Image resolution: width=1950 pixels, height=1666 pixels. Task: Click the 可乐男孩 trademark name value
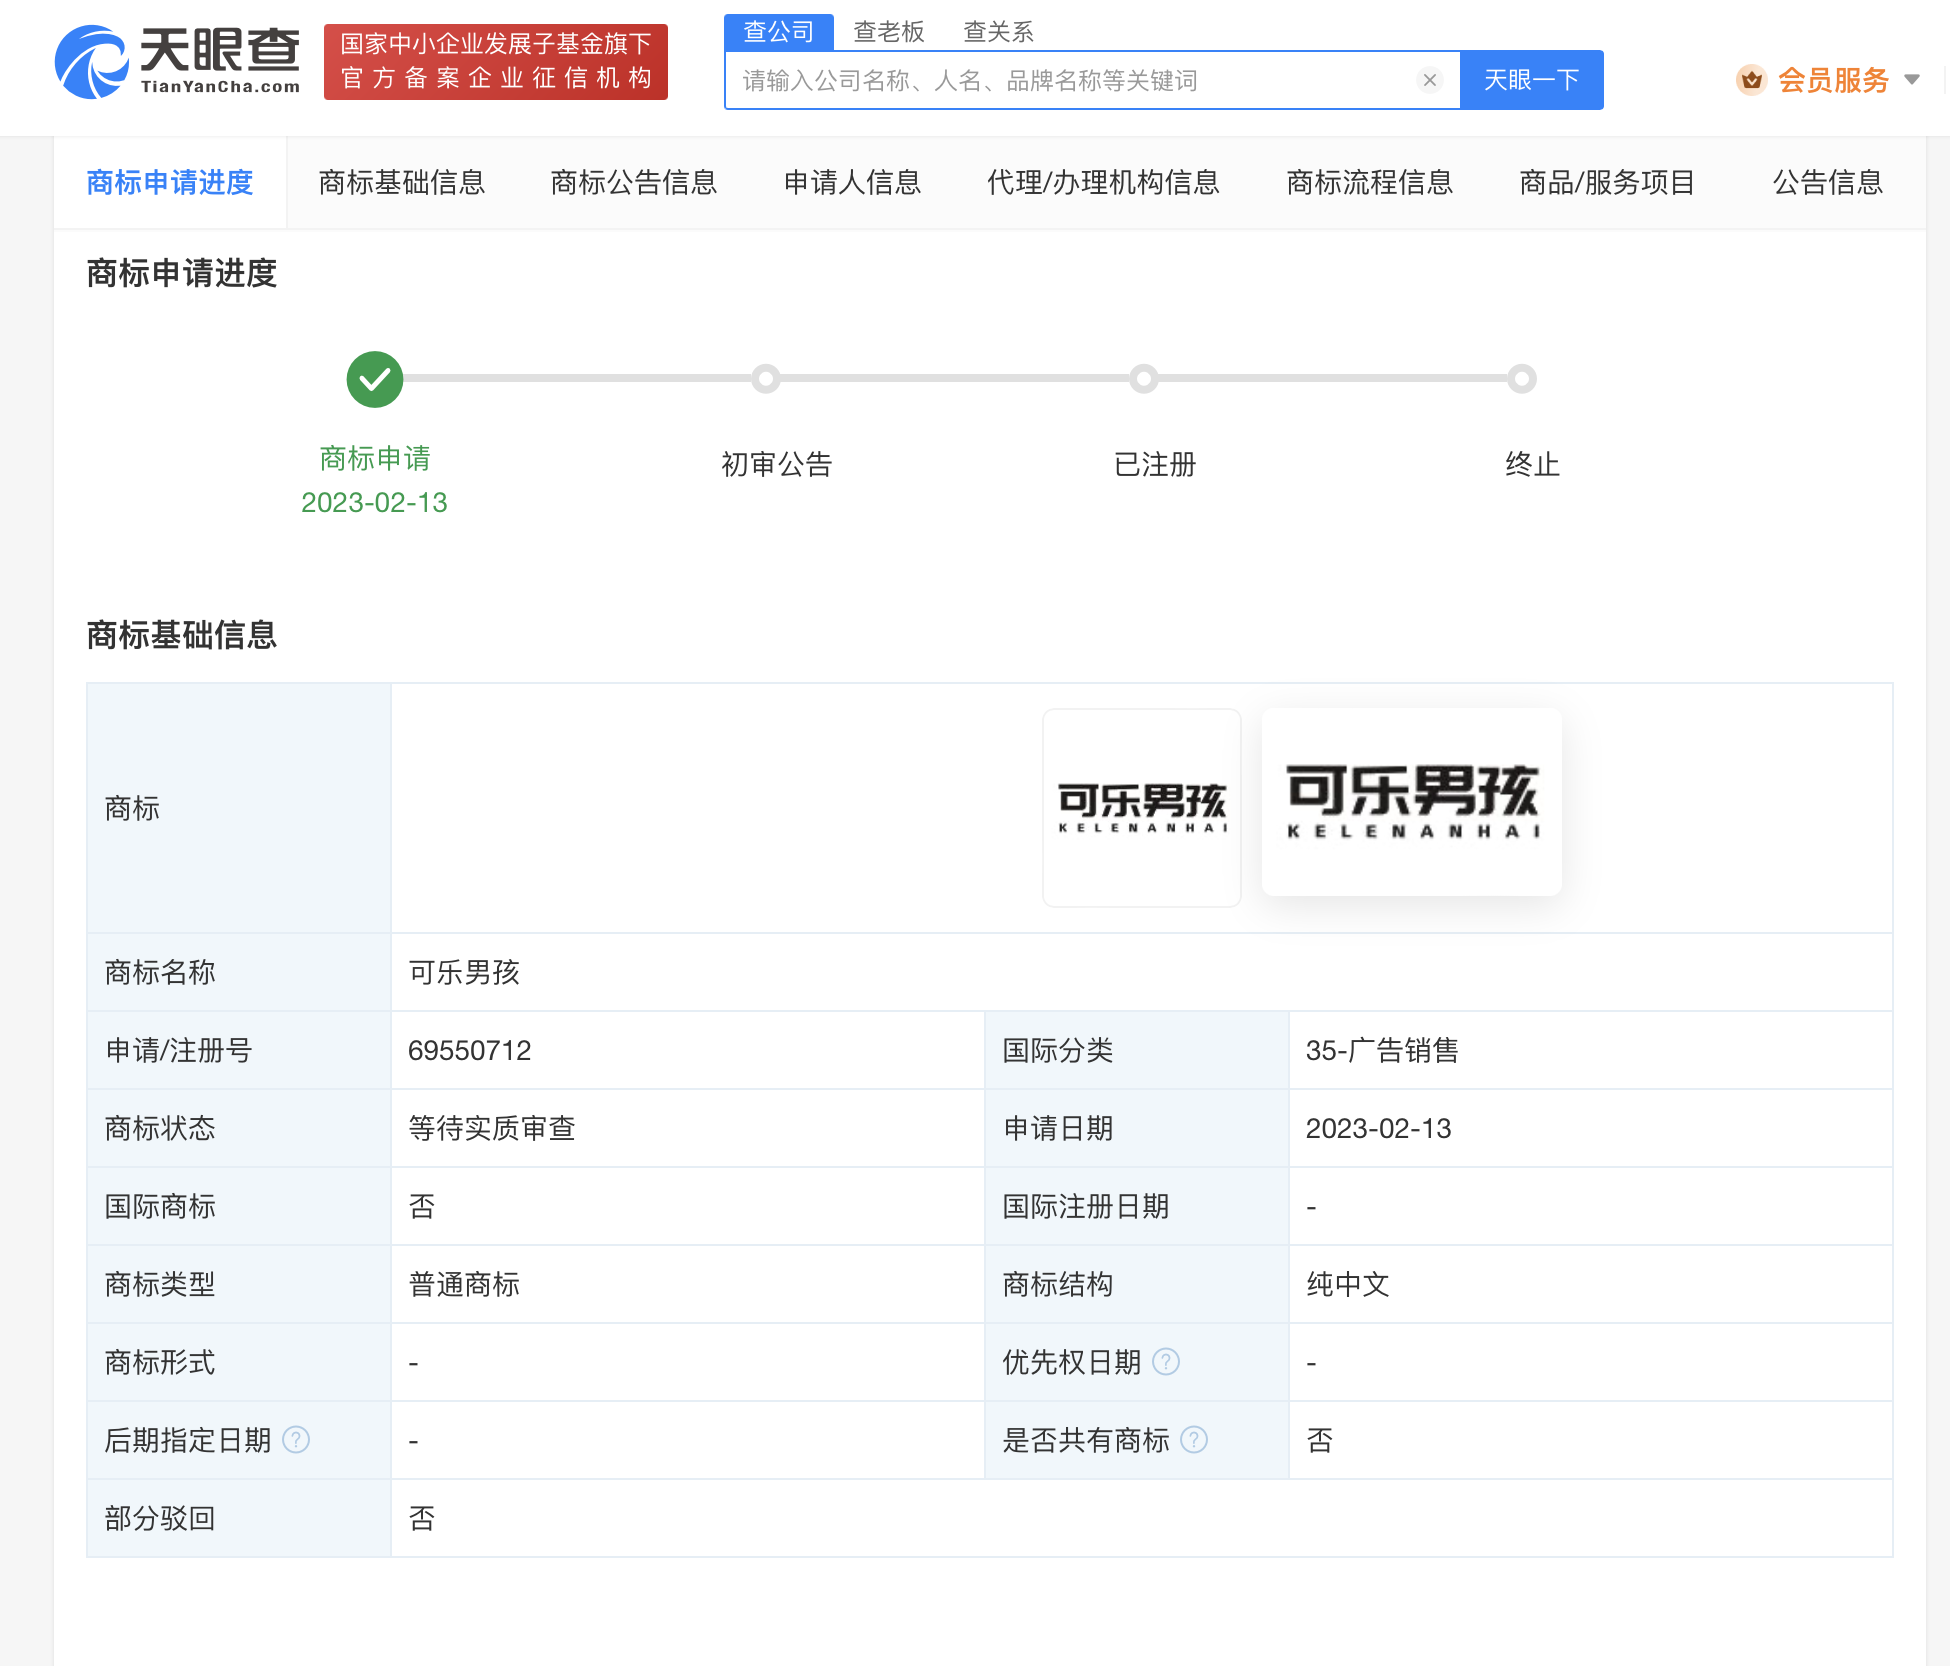464,972
